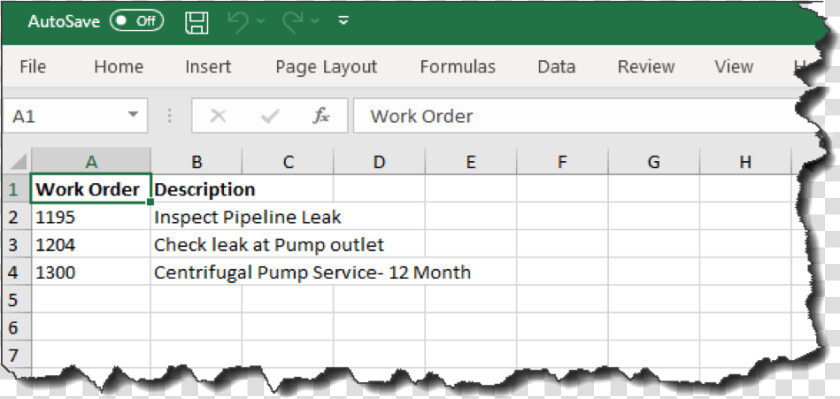Open the Customize Quick Access Toolbar dropdown
The width and height of the screenshot is (840, 399).
[344, 21]
